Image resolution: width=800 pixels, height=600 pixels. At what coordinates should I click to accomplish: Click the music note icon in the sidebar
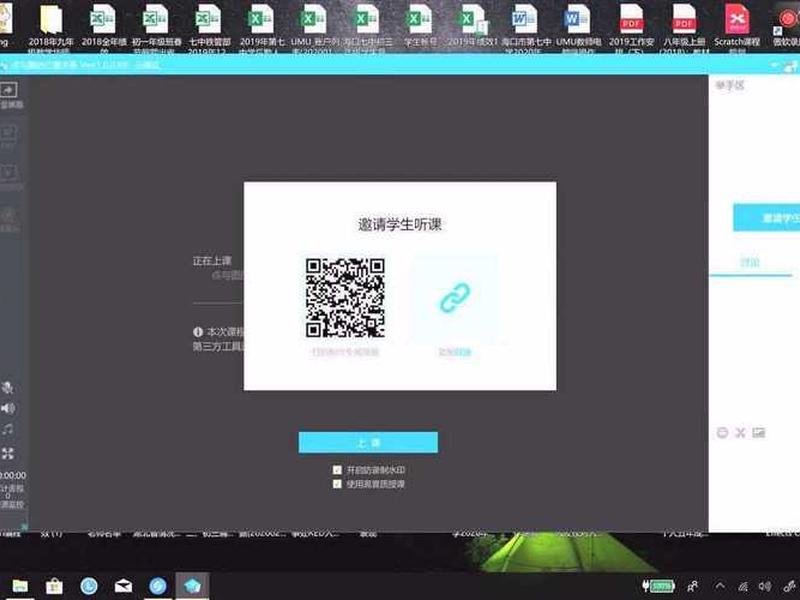[8, 430]
